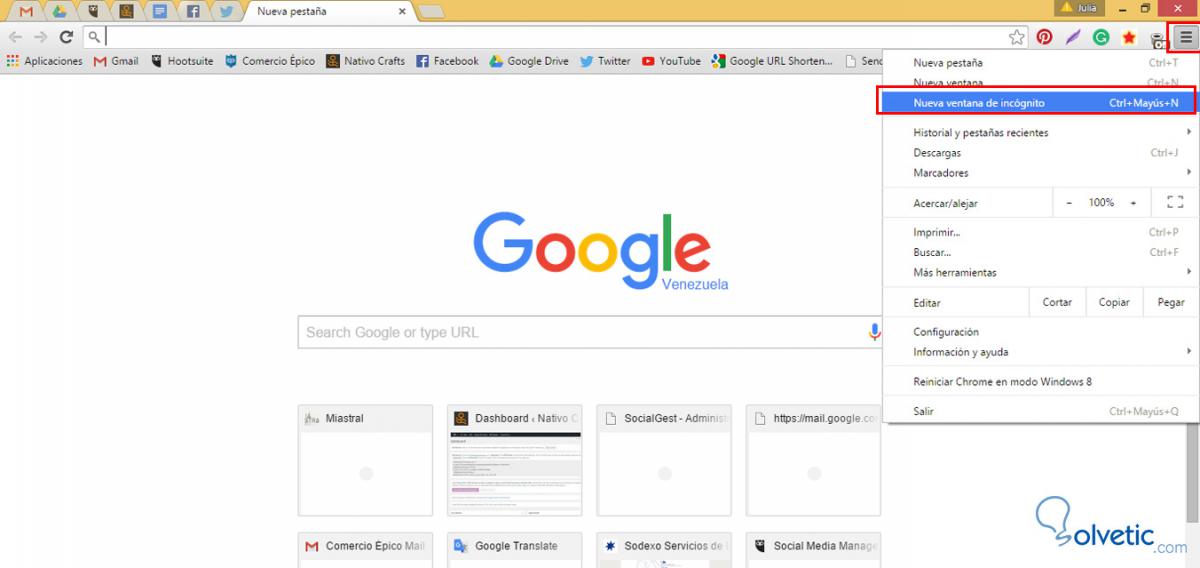Open the Comercio Épico bookmark

click(269, 61)
